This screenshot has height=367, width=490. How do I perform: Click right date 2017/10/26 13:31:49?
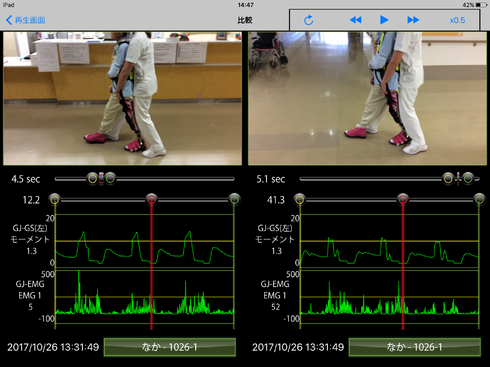pos(298,347)
